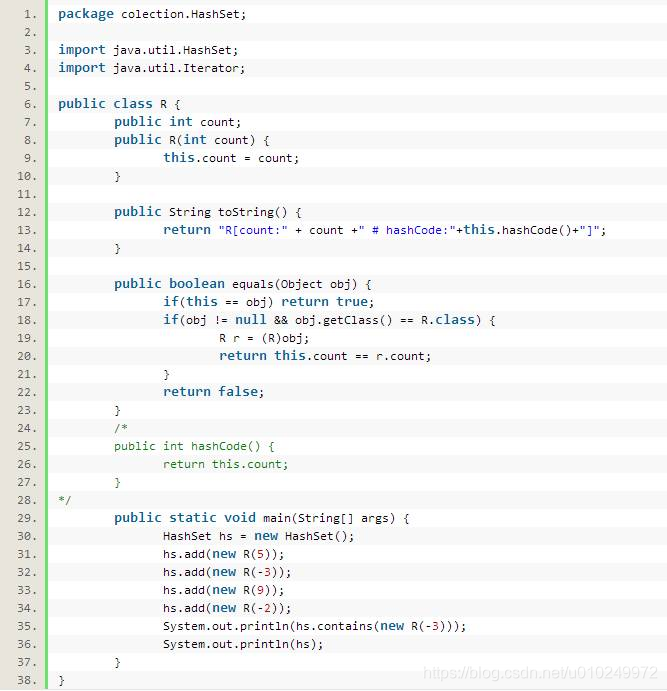Click line number 35 in gutter

tap(27, 626)
